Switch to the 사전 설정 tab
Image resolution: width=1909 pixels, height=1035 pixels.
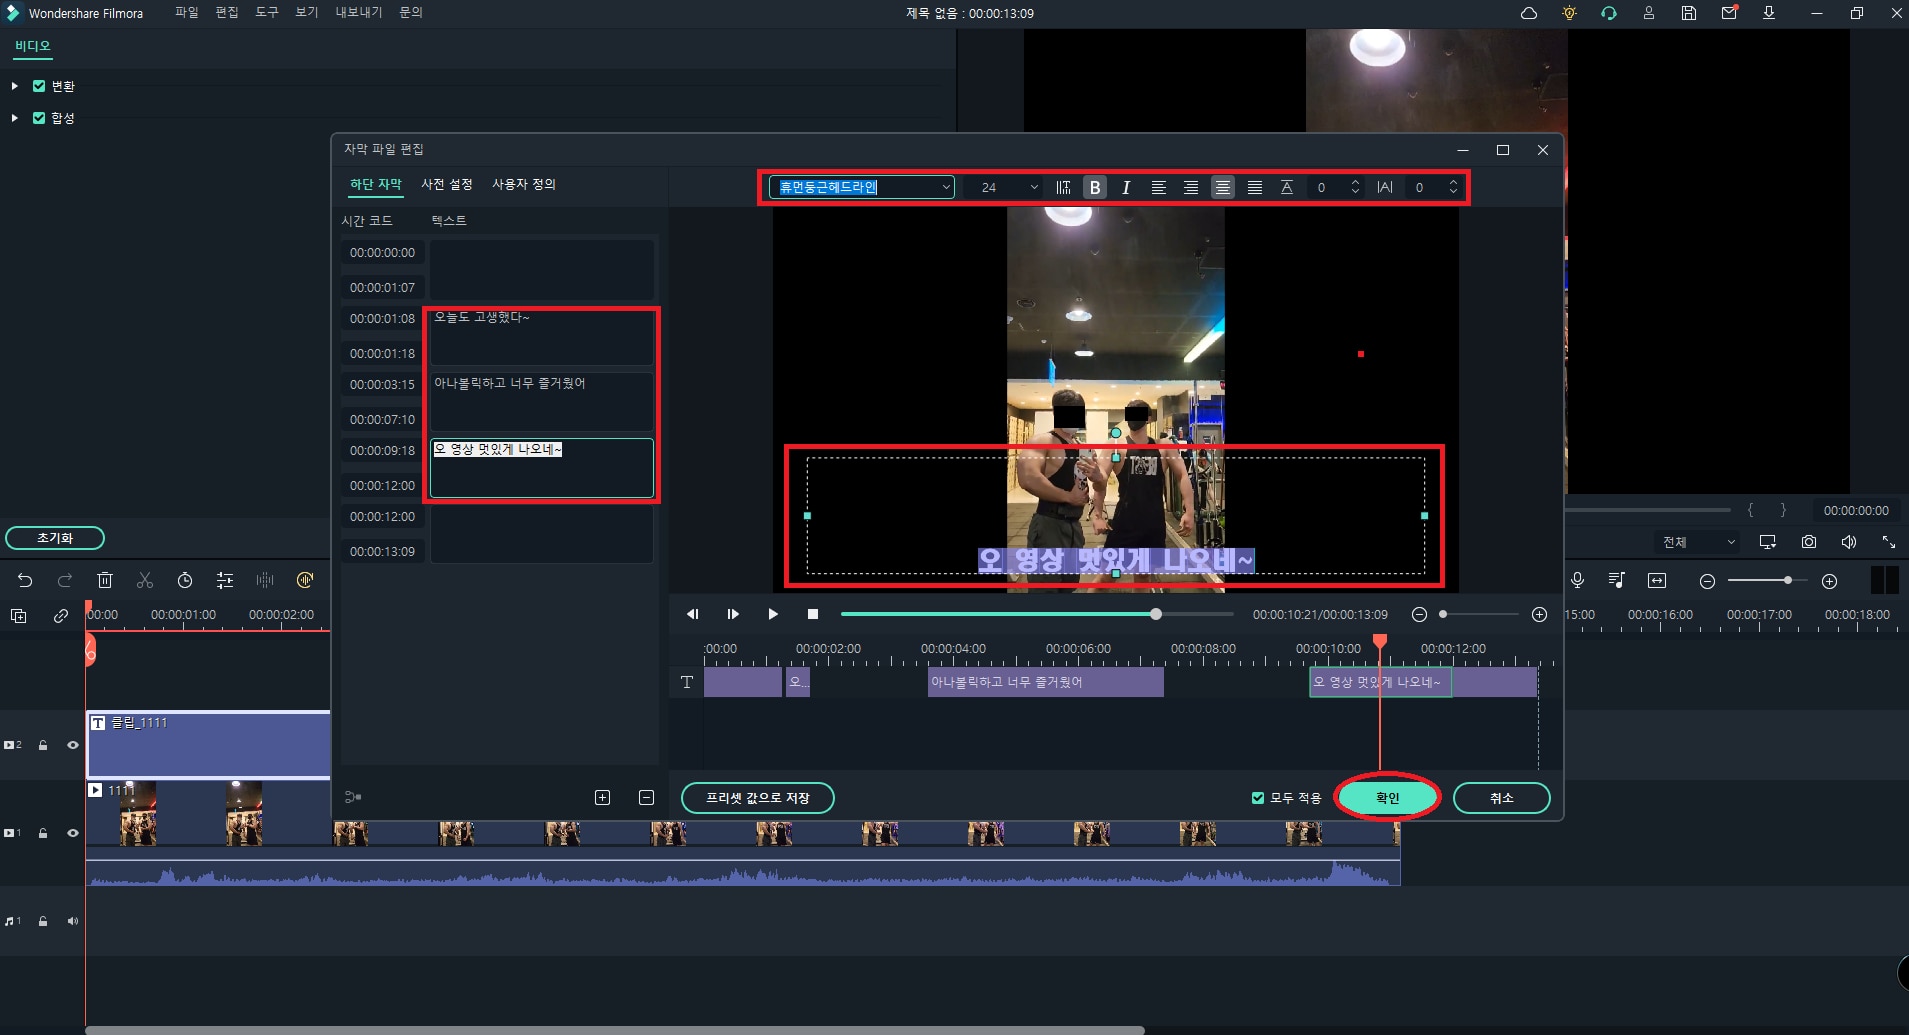point(446,184)
